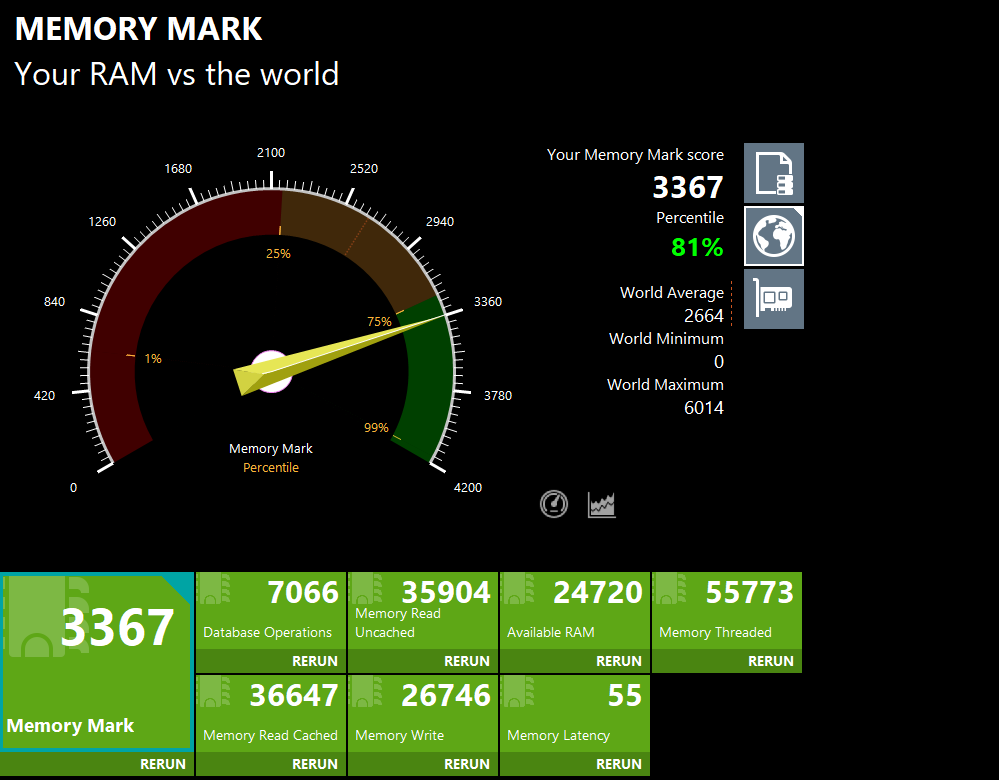Screen dimensions: 999x780
Task: Rerun Available RAM test
Action: coord(619,661)
